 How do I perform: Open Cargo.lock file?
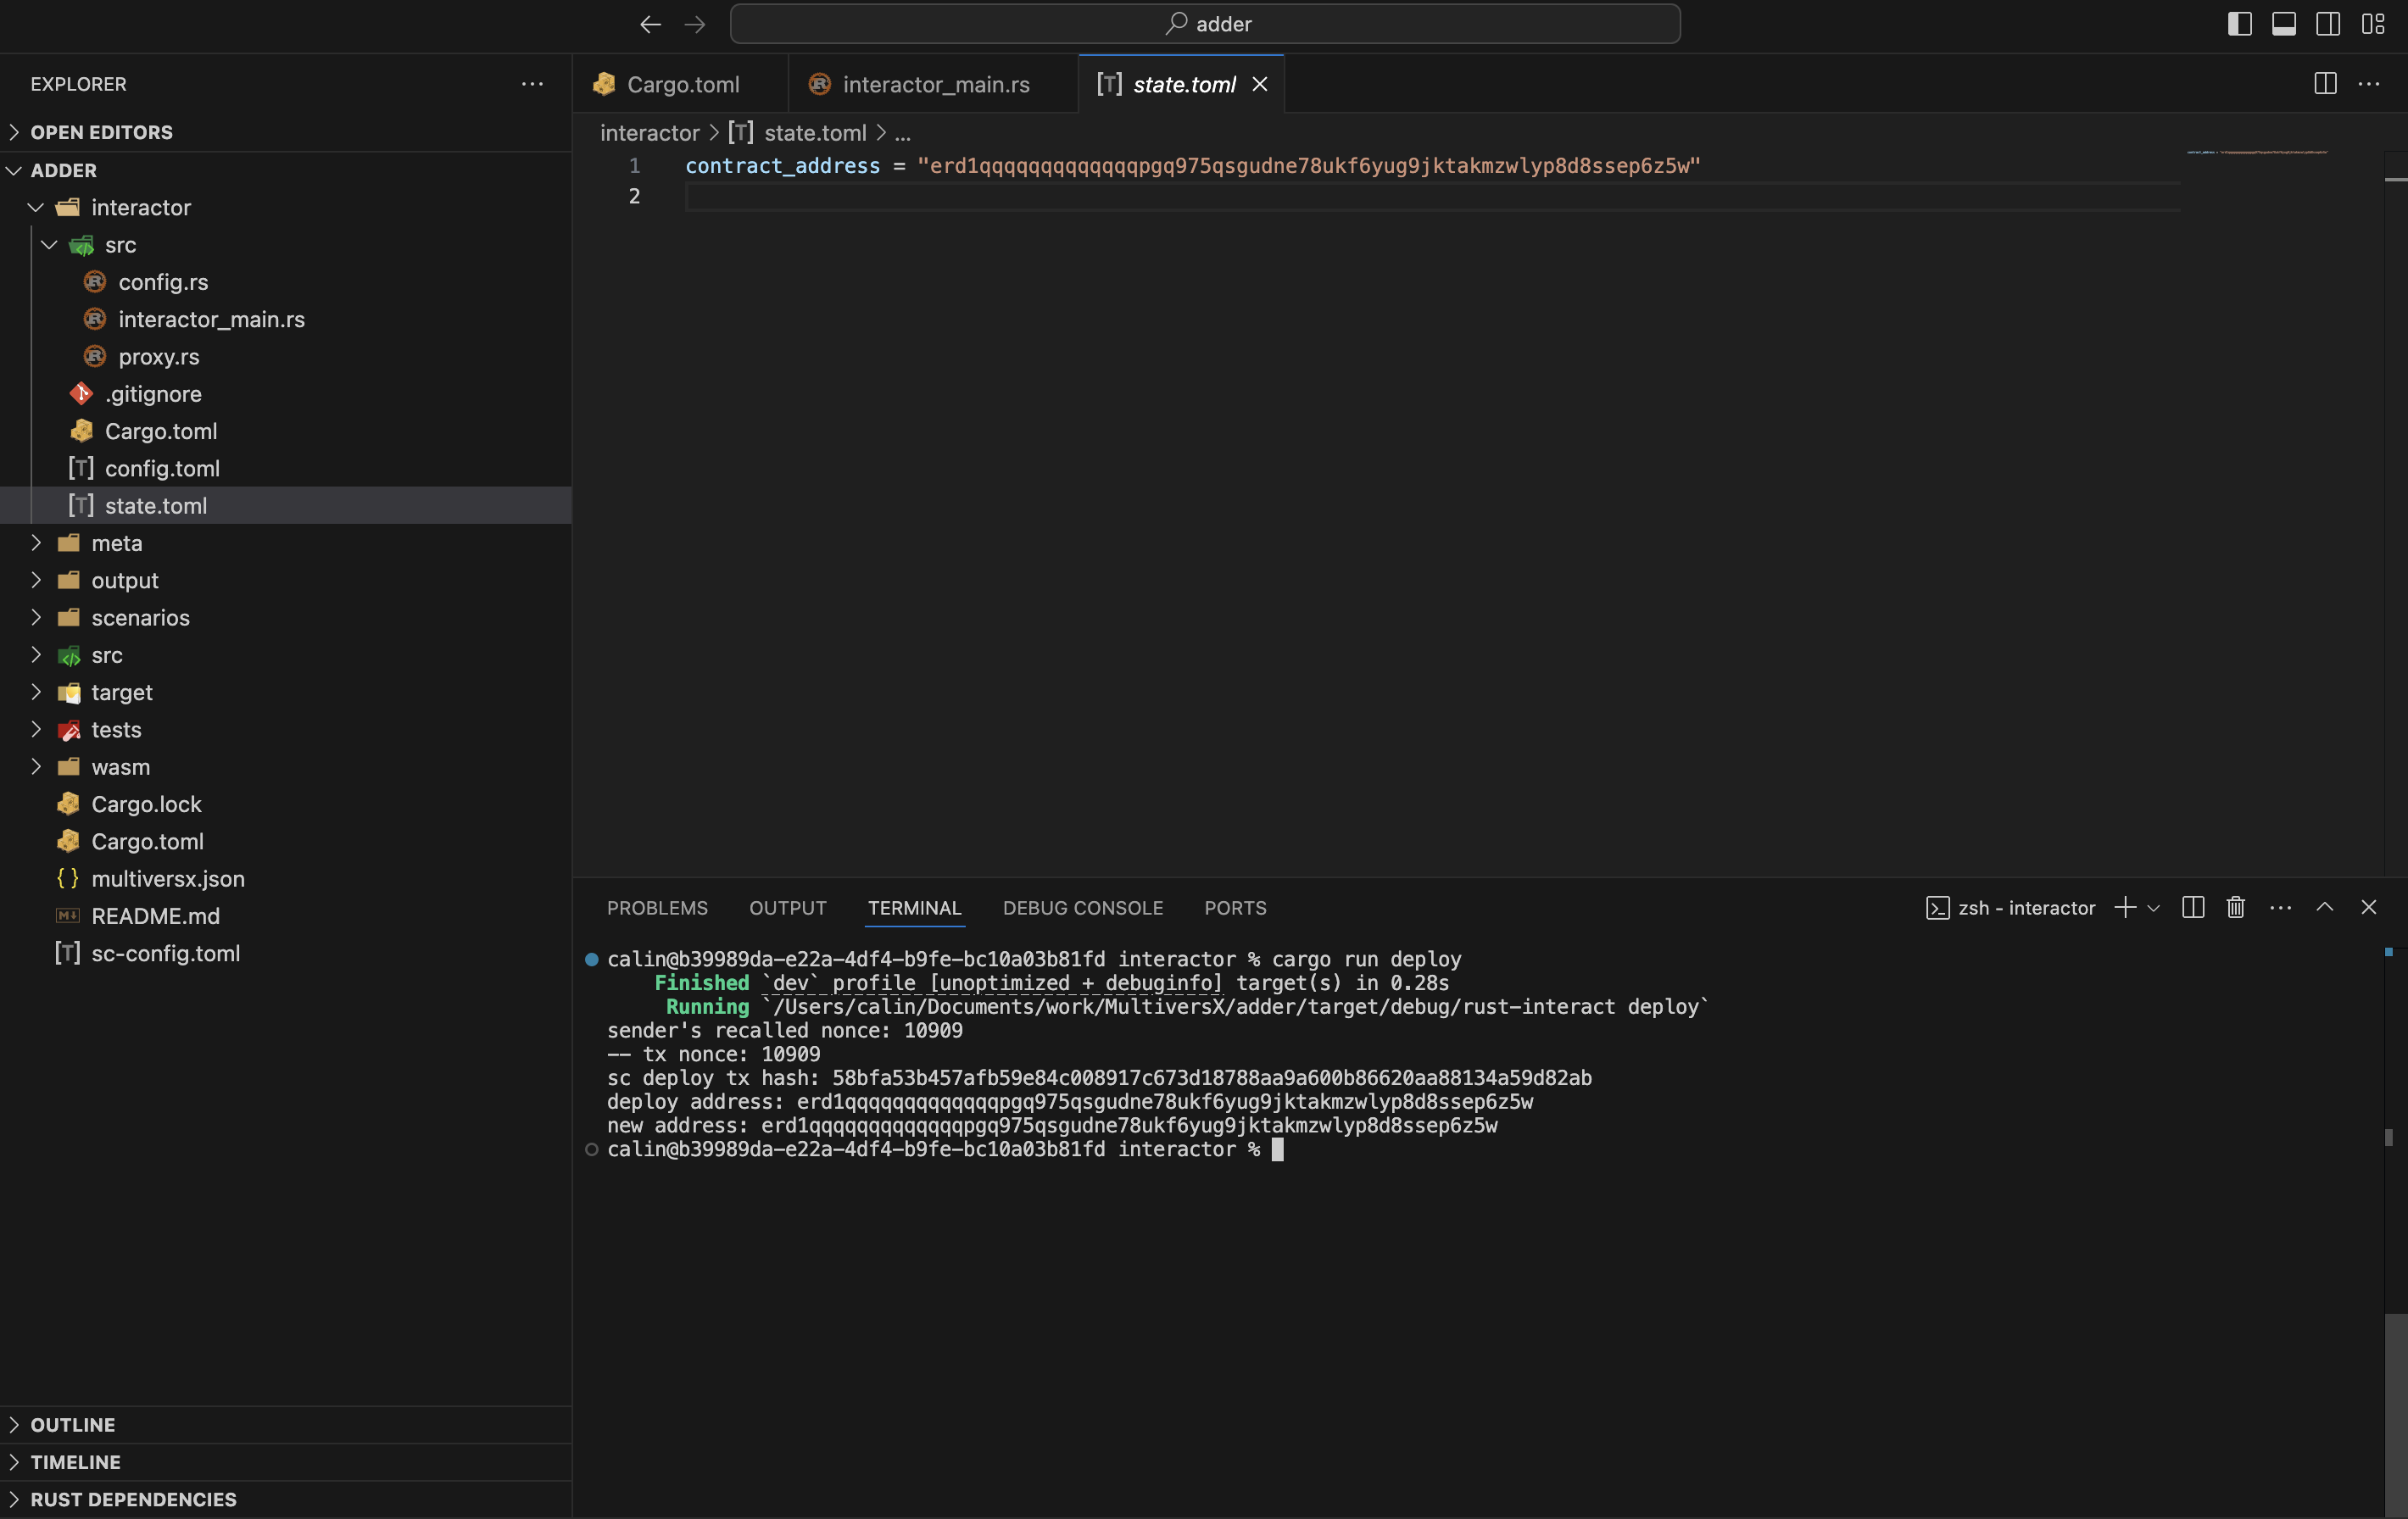click(x=286, y=805)
